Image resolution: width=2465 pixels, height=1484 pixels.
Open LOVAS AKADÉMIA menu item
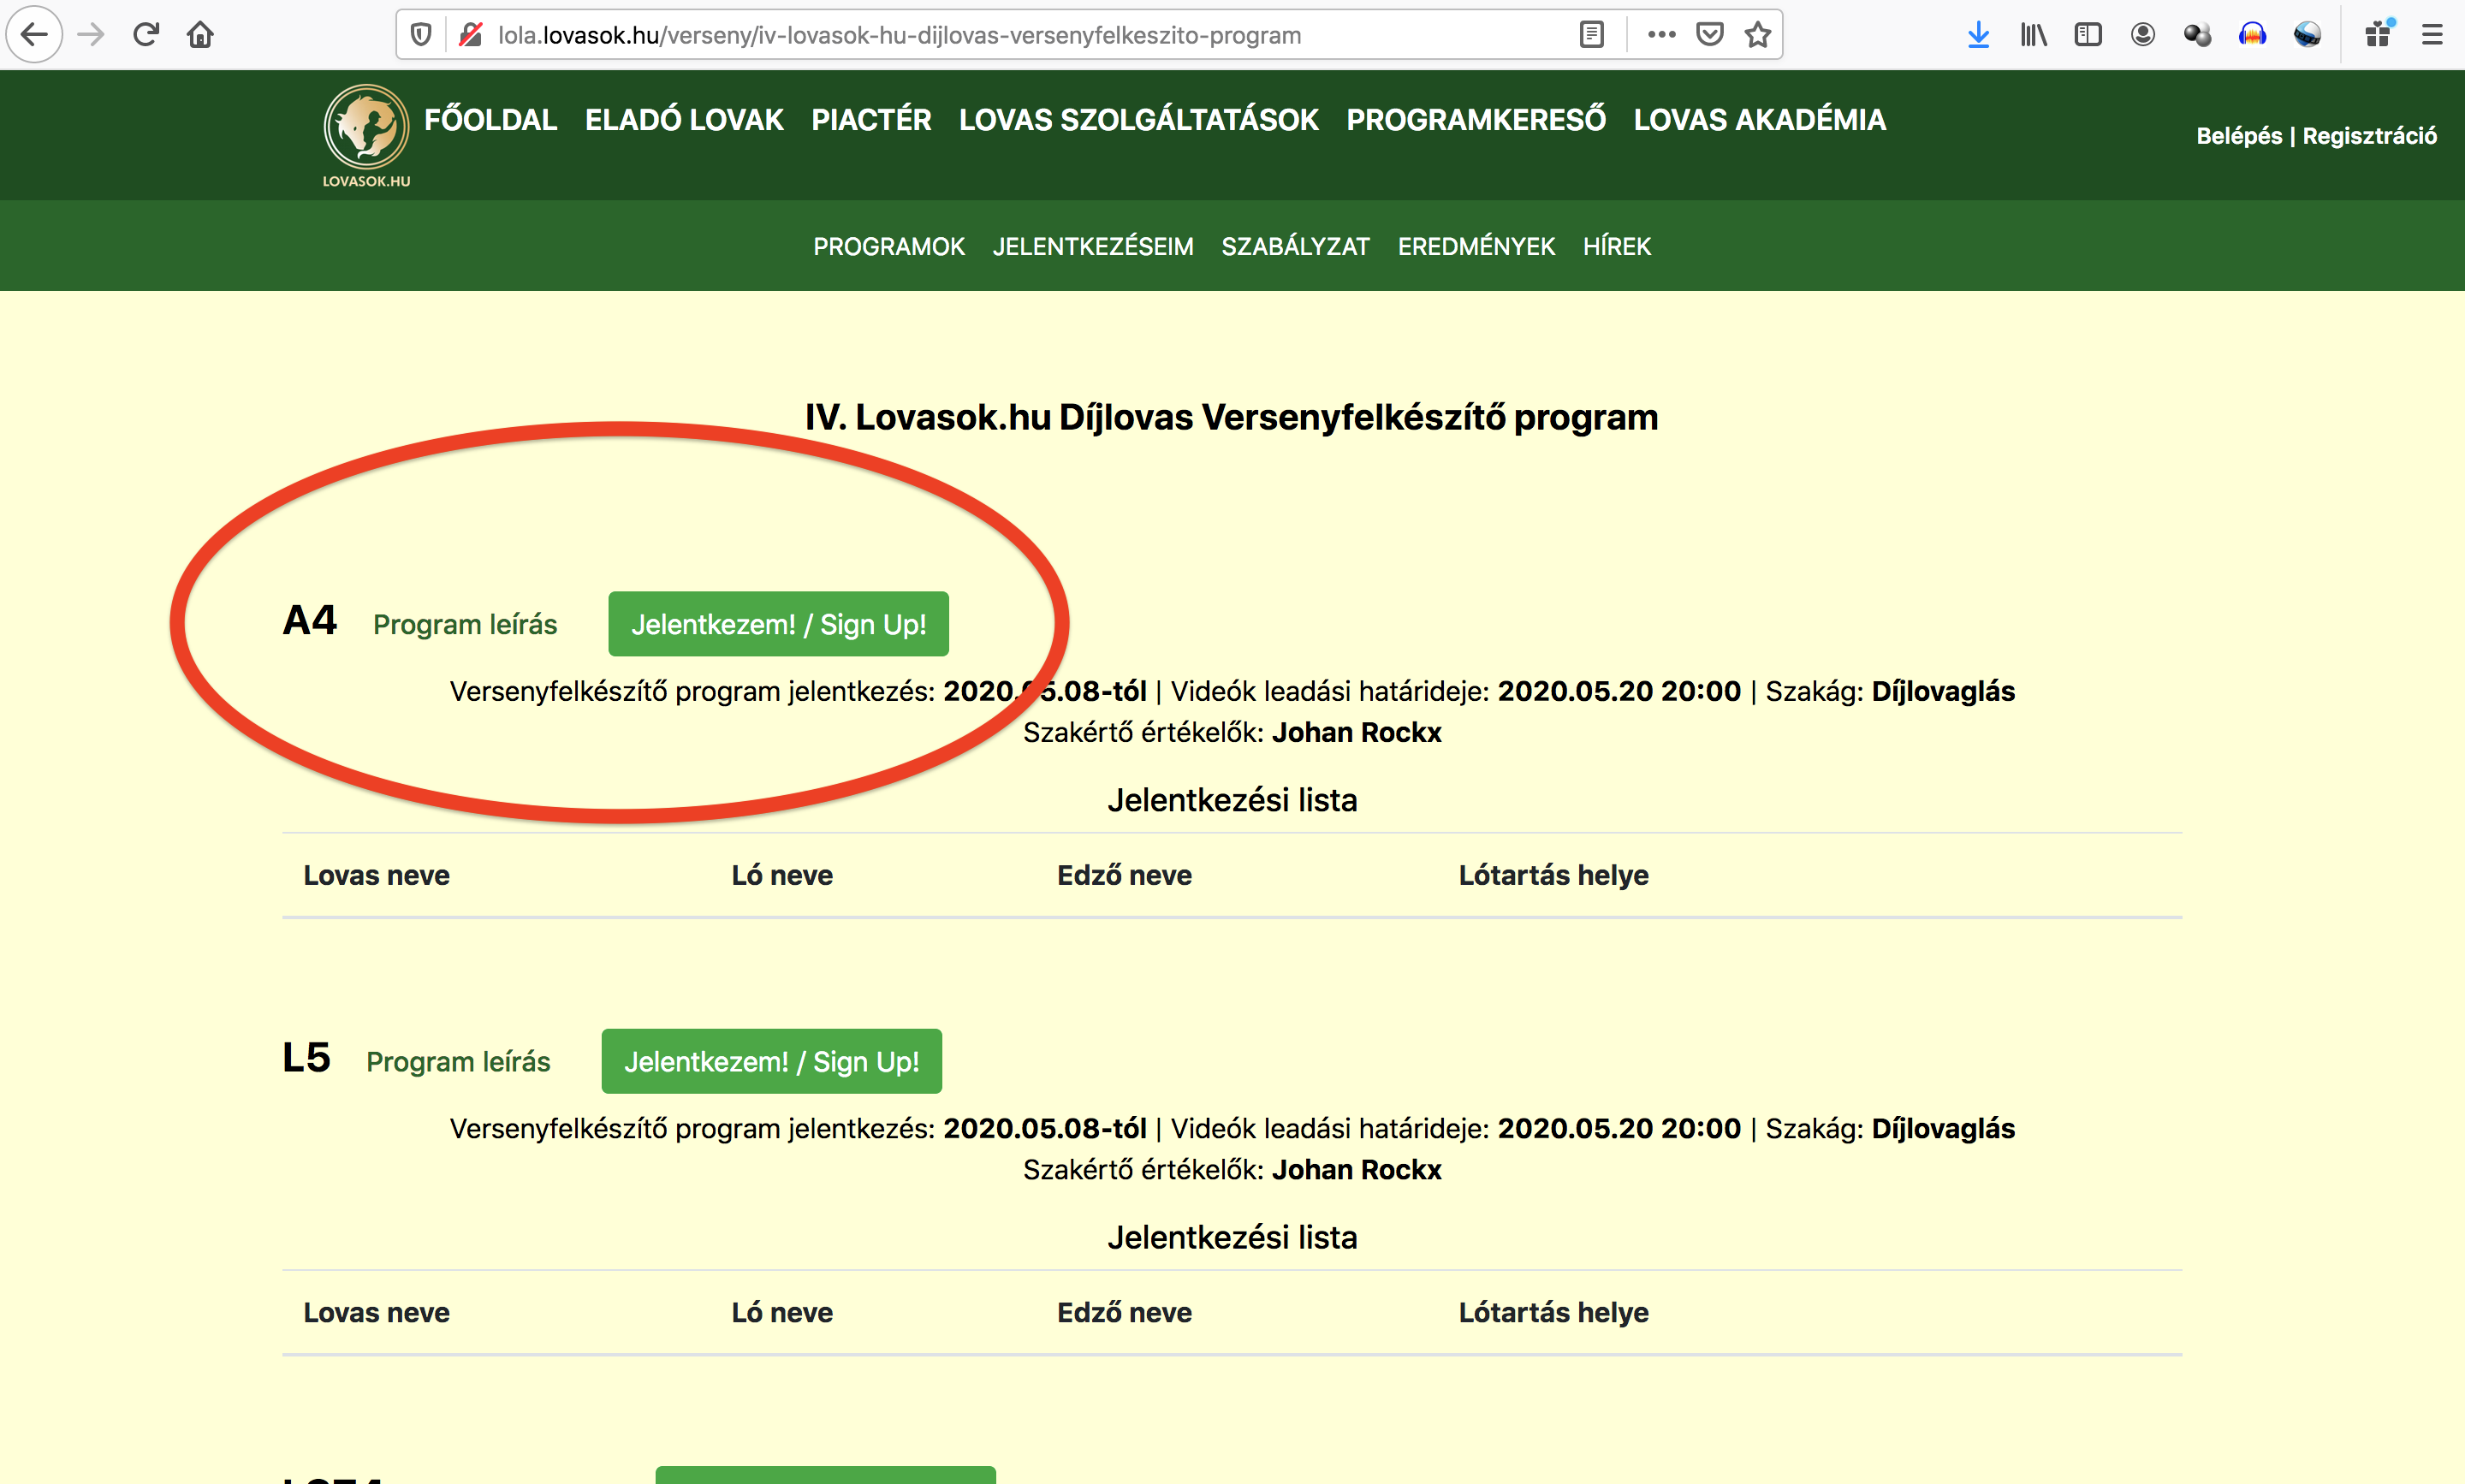pyautogui.click(x=1760, y=120)
